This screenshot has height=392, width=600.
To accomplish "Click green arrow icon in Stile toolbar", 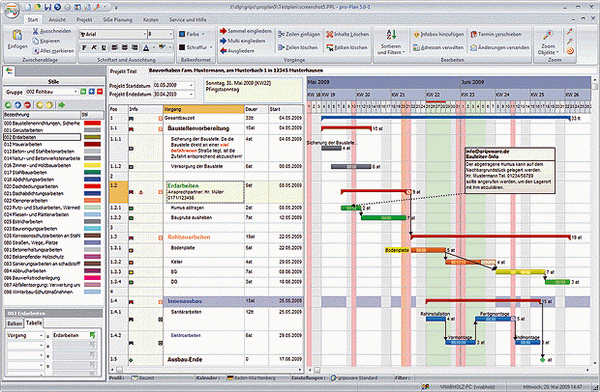I will [62, 105].
